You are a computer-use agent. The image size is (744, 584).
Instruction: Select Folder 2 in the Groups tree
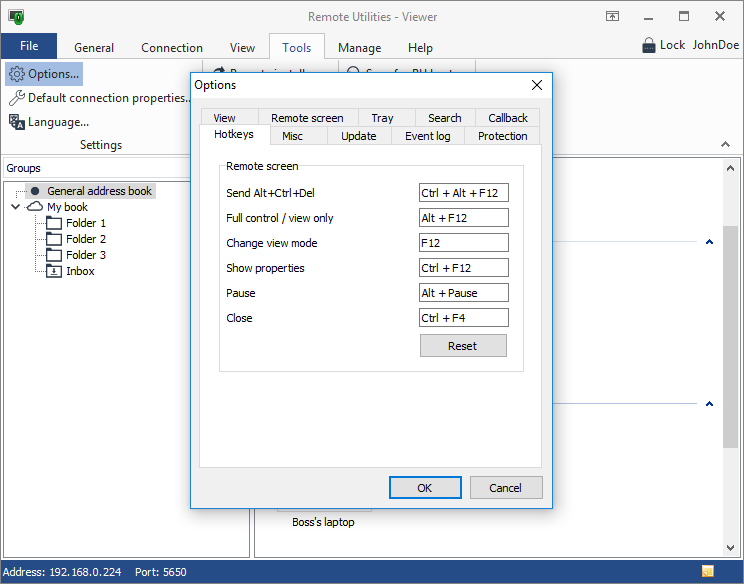[86, 239]
